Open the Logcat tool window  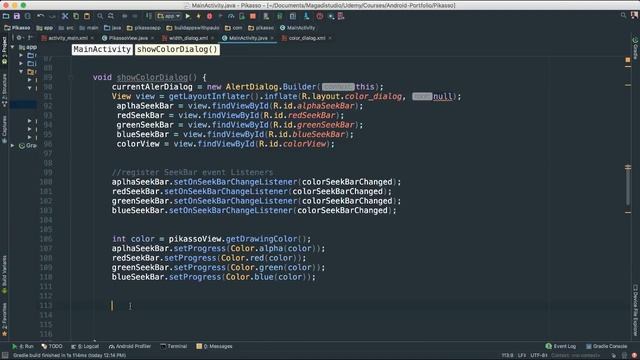(85, 346)
